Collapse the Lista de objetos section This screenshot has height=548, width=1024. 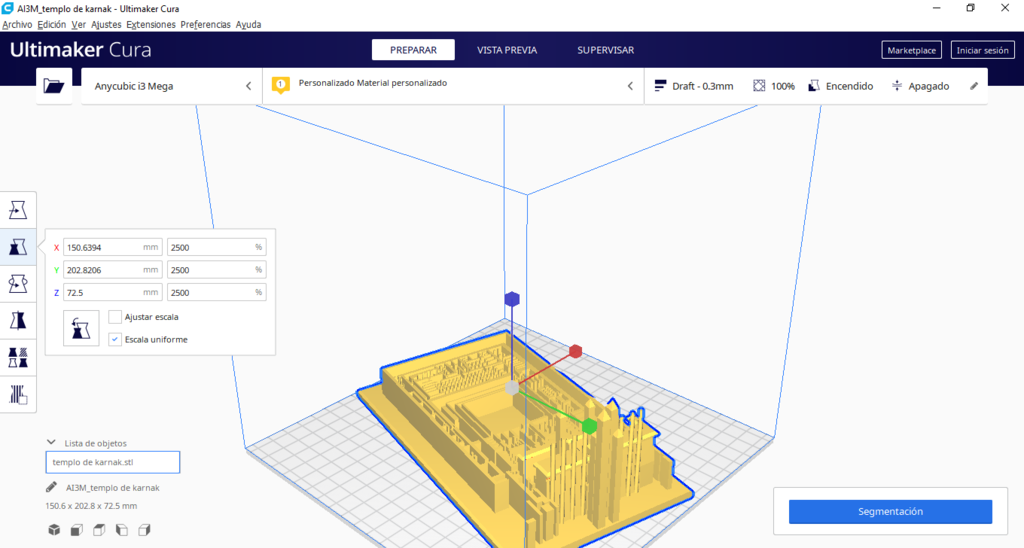tap(51, 442)
